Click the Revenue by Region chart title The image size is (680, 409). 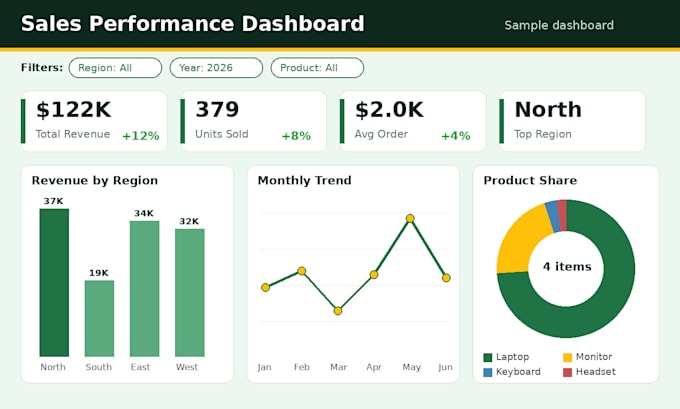[x=95, y=180]
